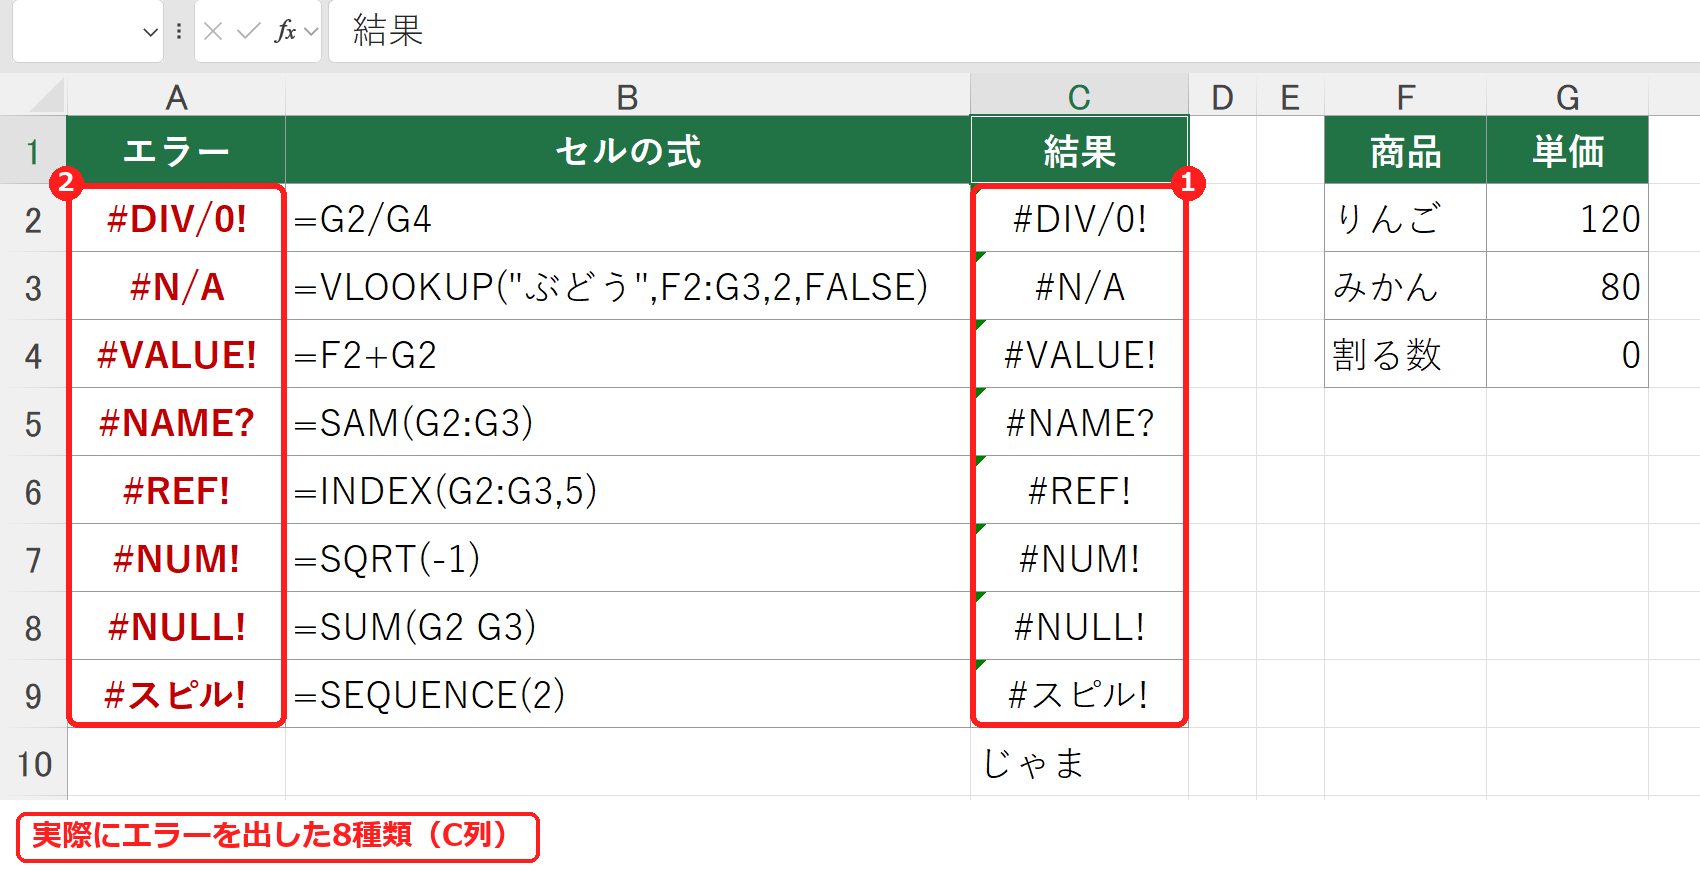Click the みかん cell
Image resolution: width=1700 pixels, height=870 pixels.
pos(1405,287)
